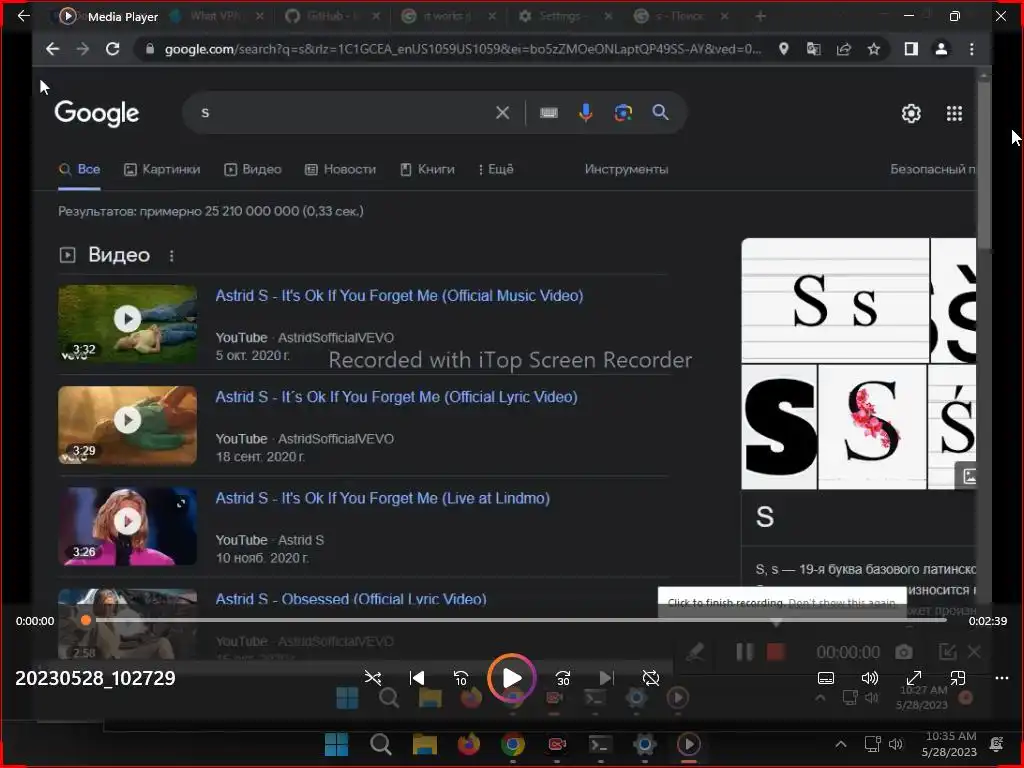
Task: Select the Картинки search tab
Action: coord(162,169)
